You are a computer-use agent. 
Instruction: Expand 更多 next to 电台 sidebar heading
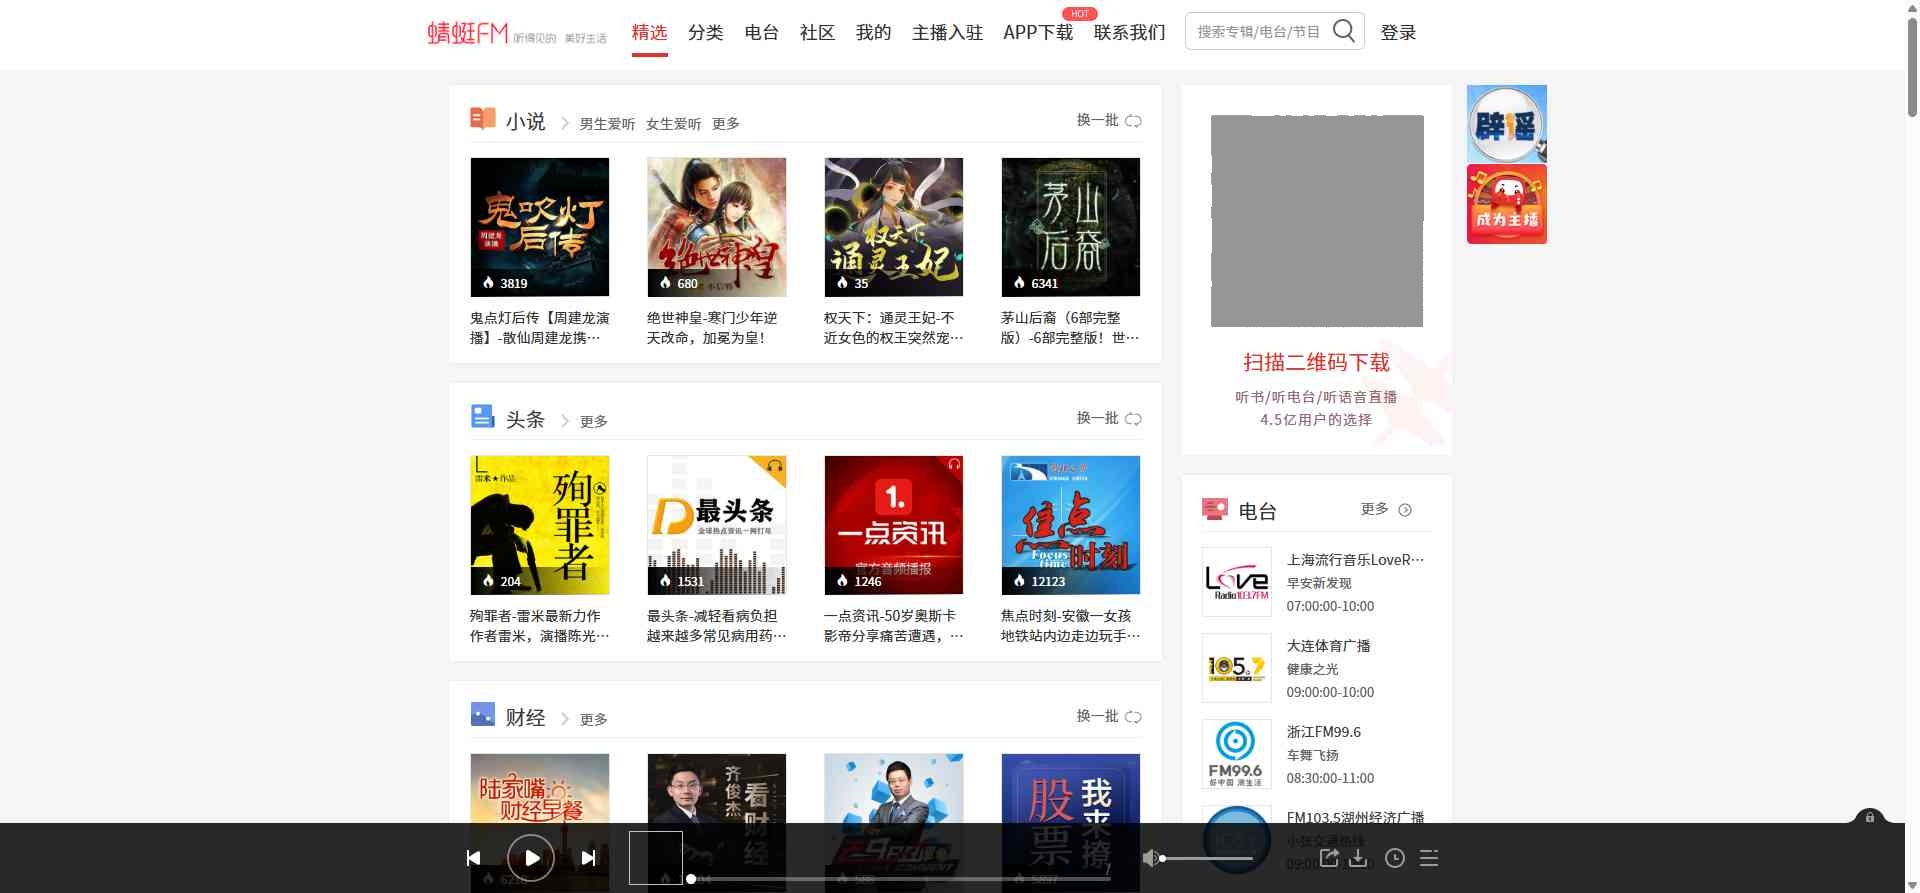click(1385, 509)
